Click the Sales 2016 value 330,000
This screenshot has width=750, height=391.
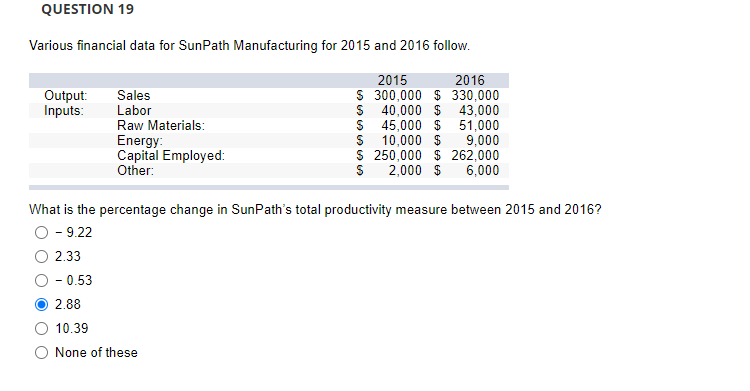475,95
